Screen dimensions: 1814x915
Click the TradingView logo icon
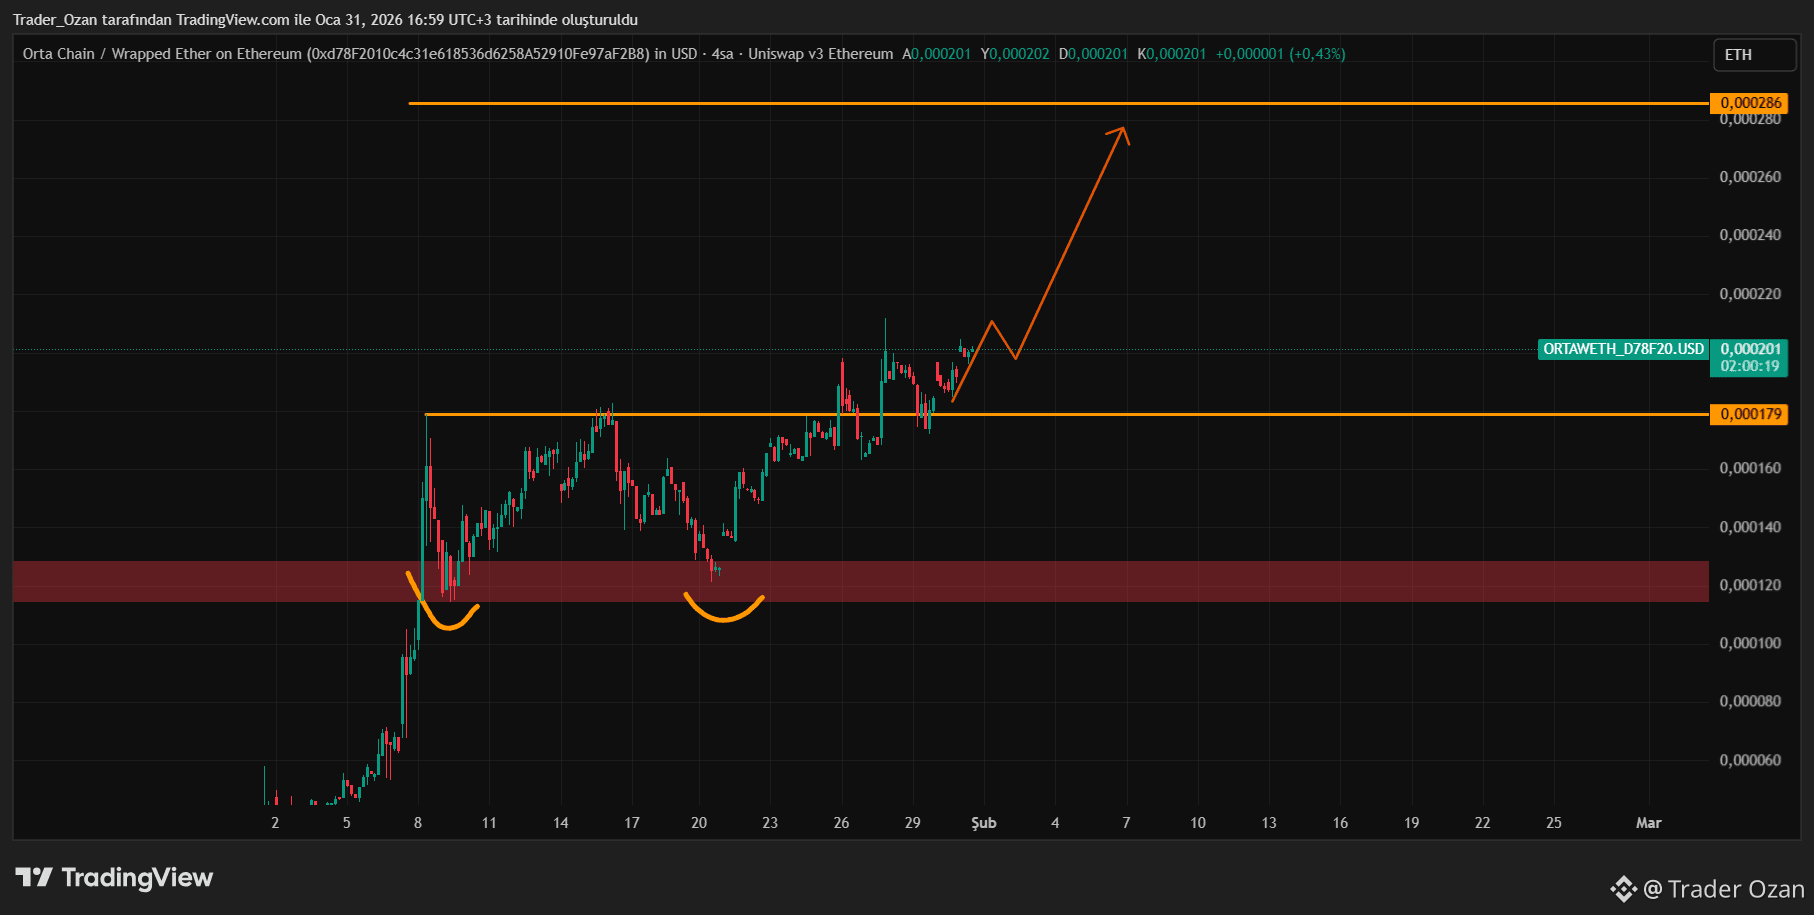[34, 878]
